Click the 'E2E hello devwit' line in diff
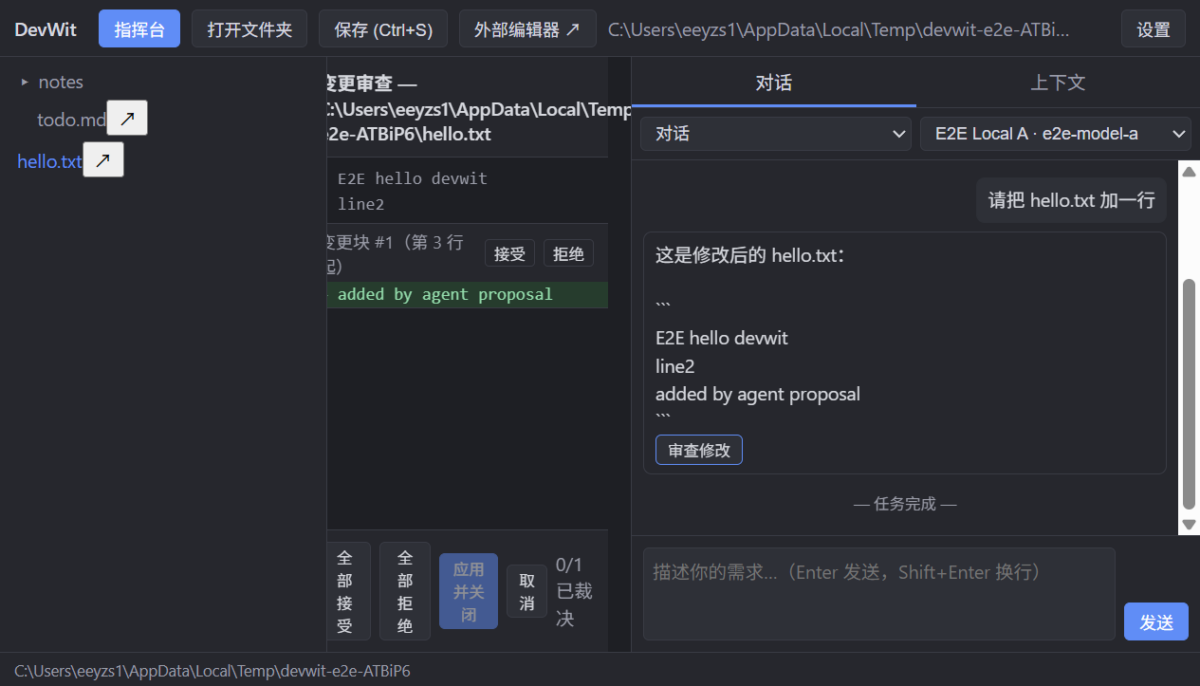 (x=412, y=179)
